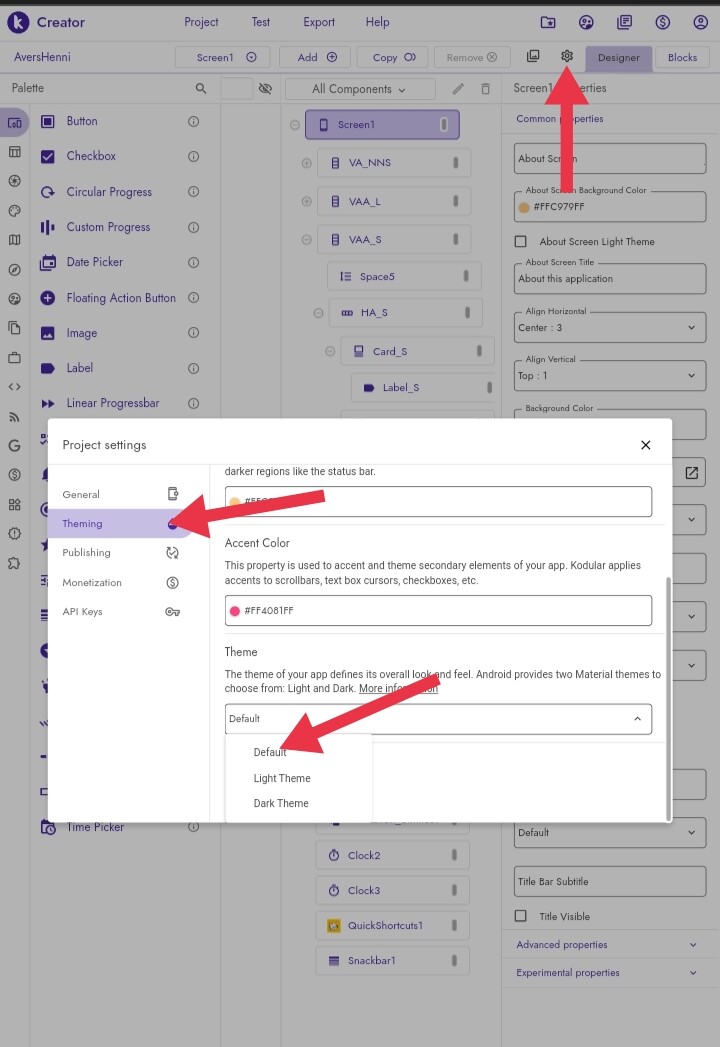Close the Project settings dialog

click(645, 445)
